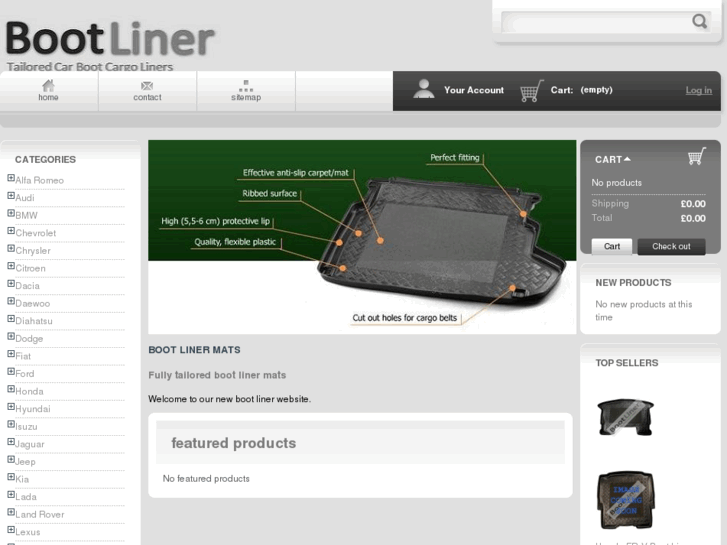Open the sitemap menu item

(246, 90)
